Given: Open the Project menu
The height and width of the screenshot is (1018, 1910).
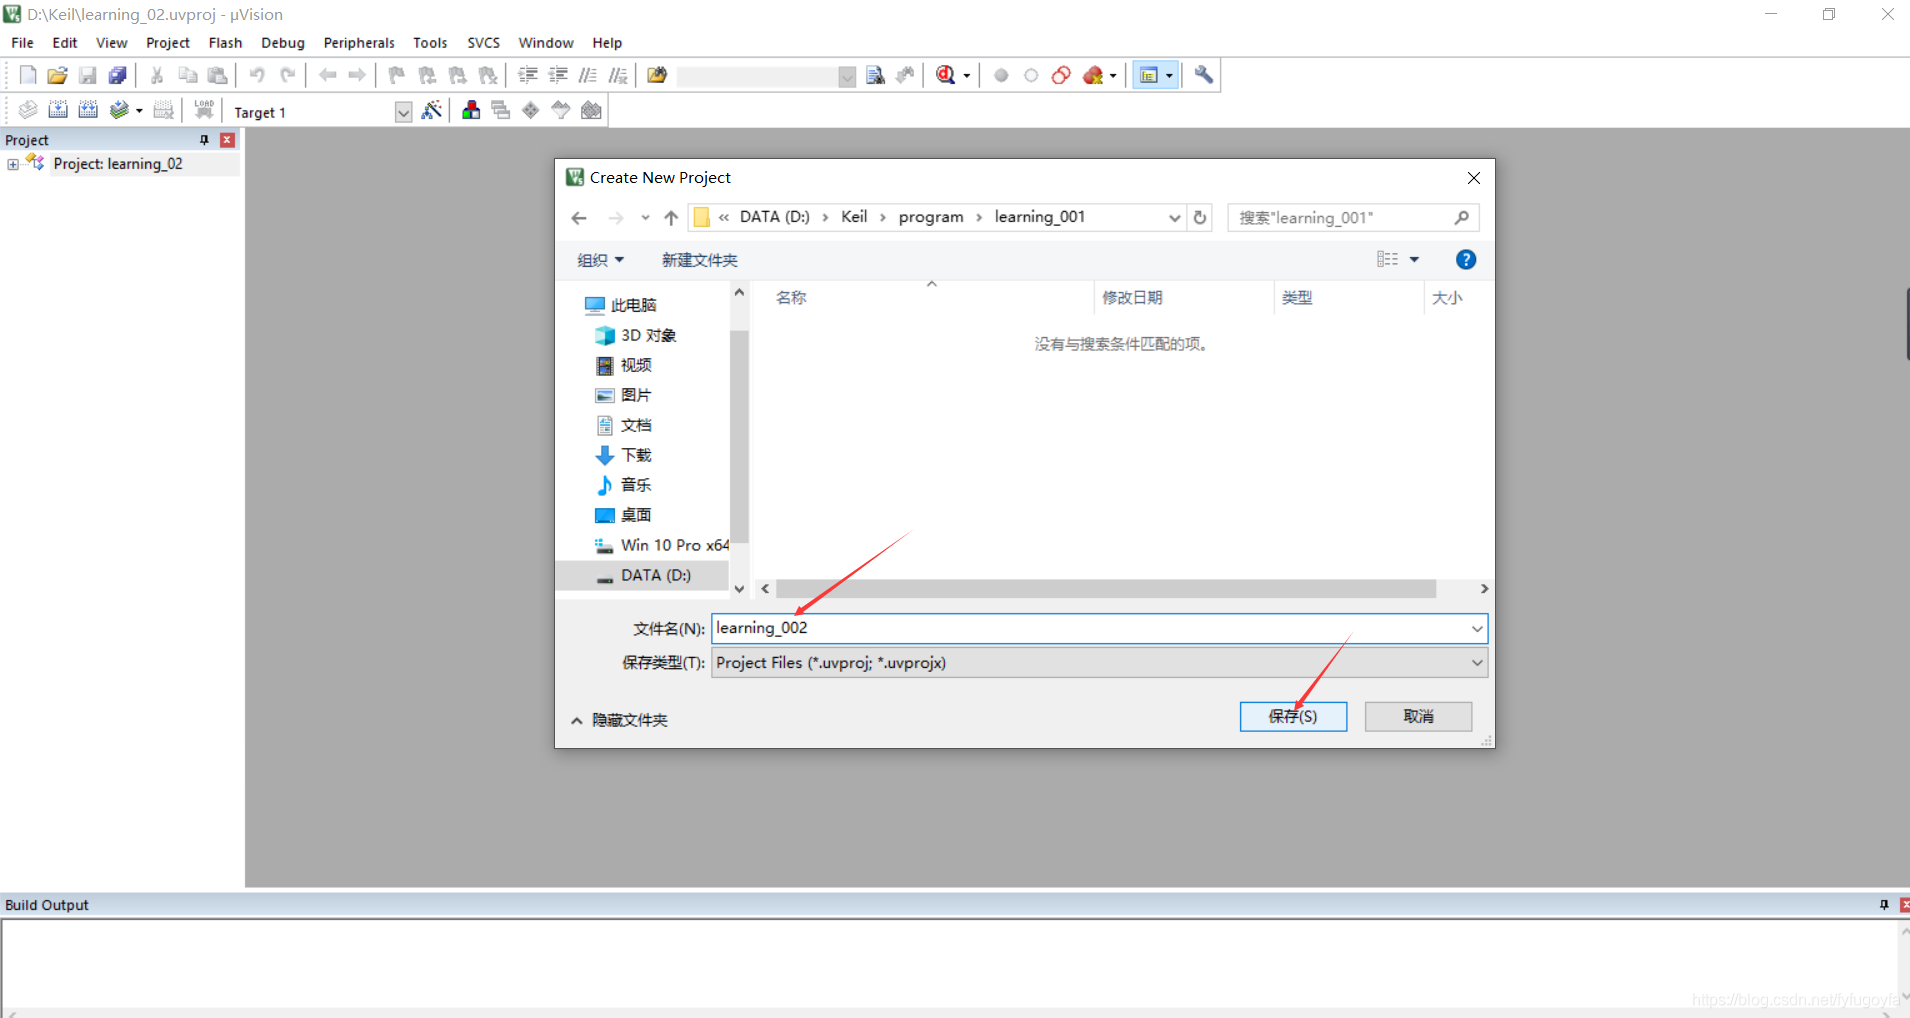Looking at the screenshot, I should coord(168,43).
